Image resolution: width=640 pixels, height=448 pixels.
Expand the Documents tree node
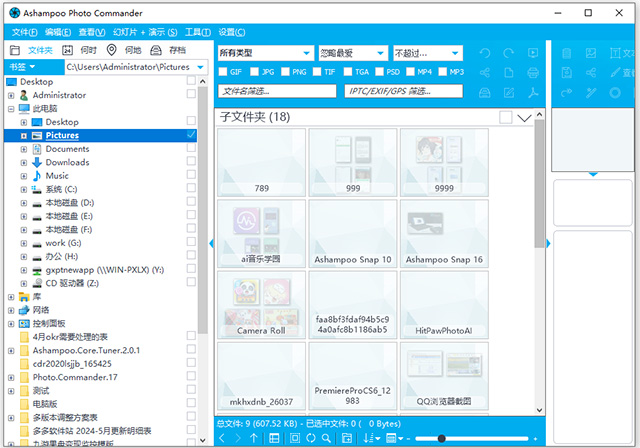click(x=24, y=149)
